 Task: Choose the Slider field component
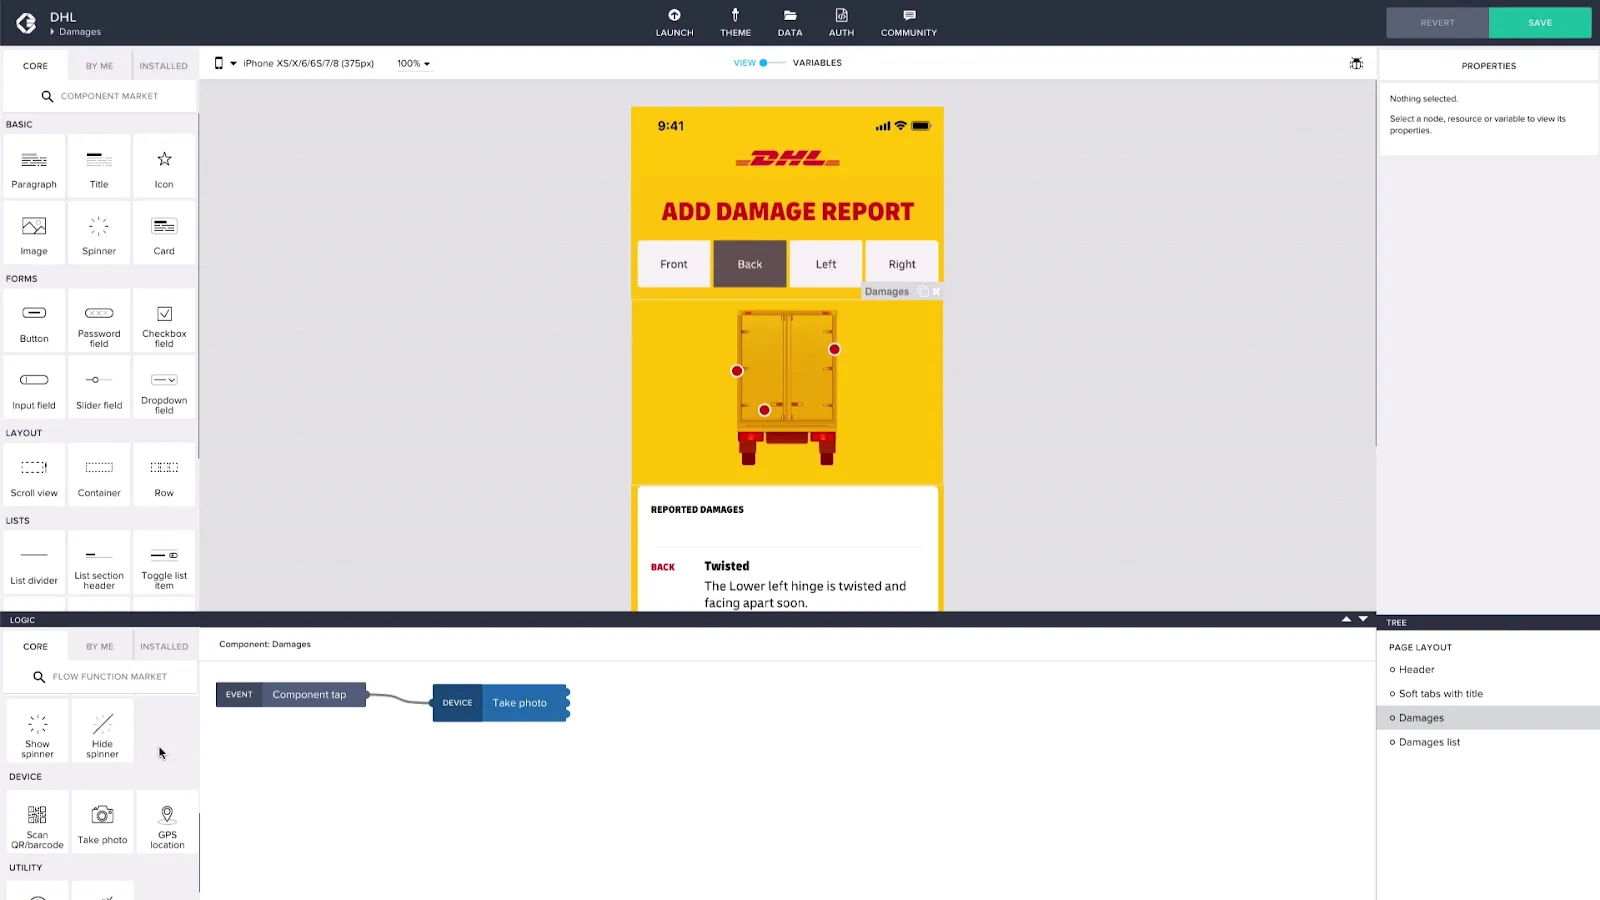click(99, 387)
